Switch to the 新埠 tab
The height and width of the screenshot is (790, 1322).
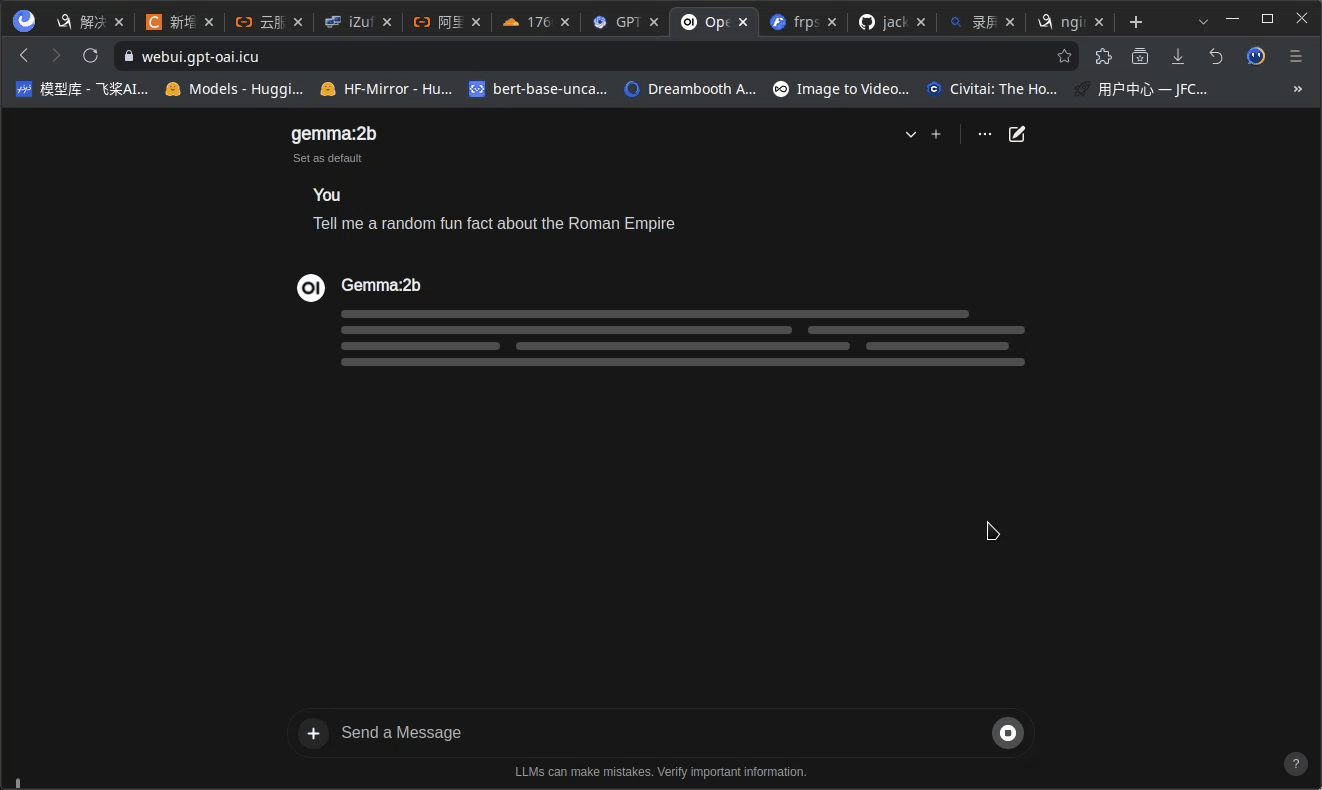coord(180,22)
